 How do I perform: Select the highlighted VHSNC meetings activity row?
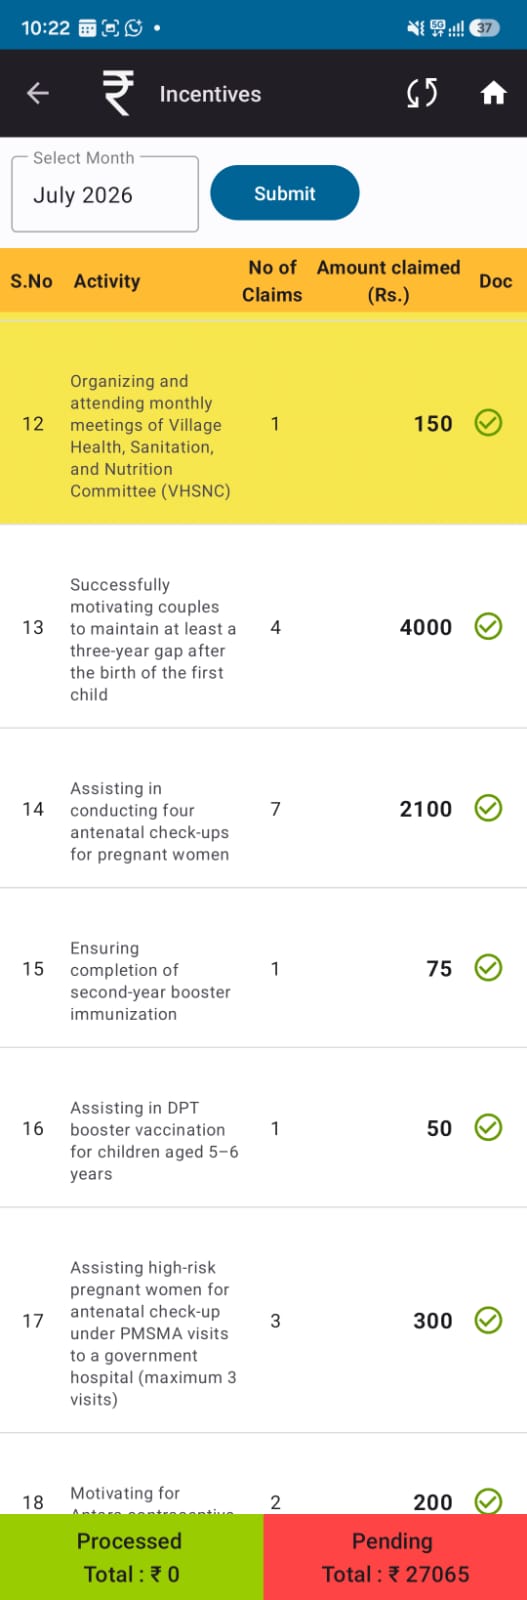tap(263, 424)
